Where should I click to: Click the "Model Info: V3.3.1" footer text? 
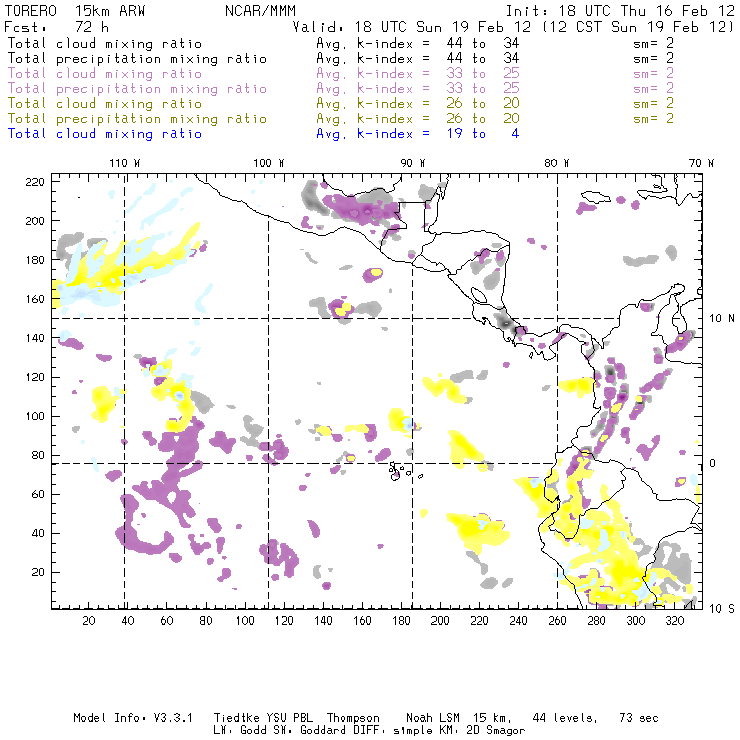(x=133, y=718)
